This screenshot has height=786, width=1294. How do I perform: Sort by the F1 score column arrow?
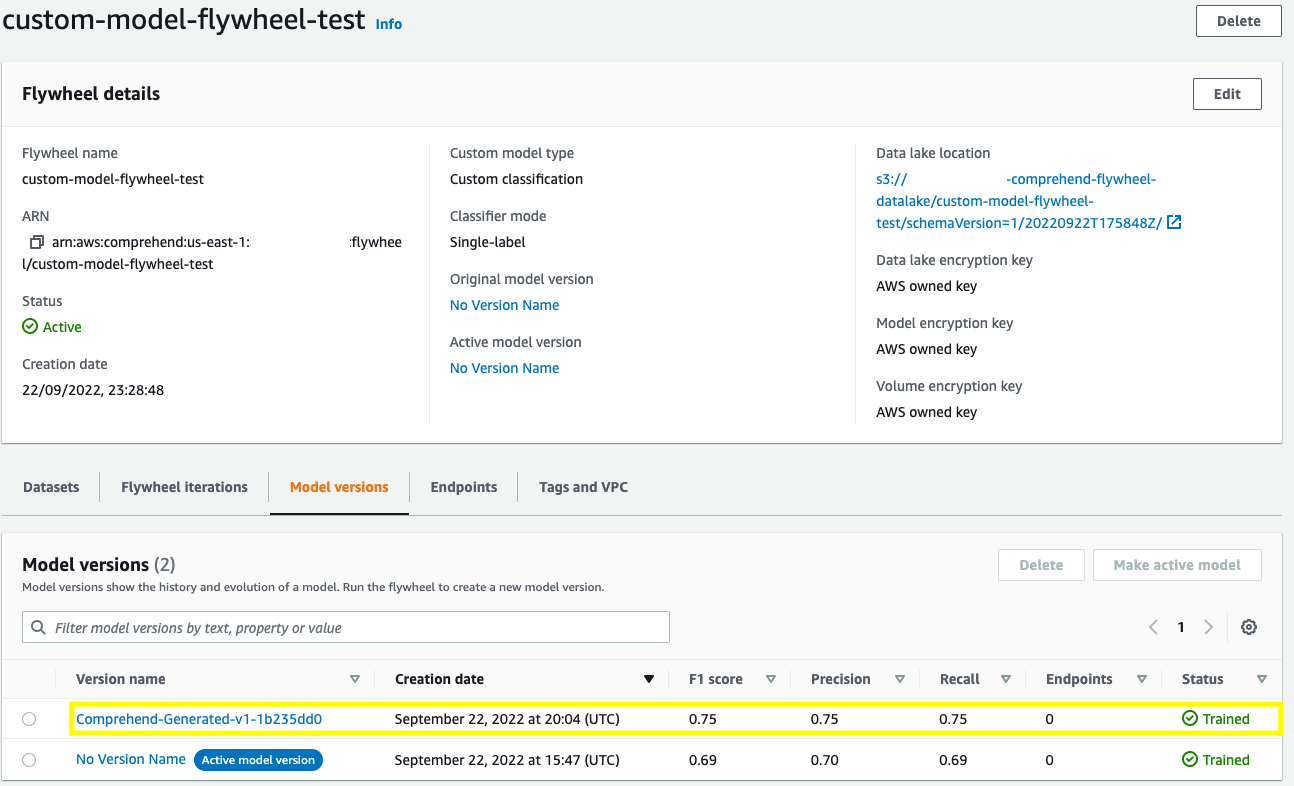point(770,679)
